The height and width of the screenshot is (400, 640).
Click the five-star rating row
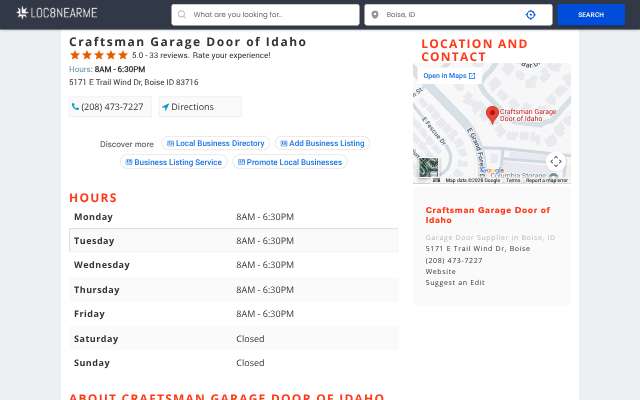(x=99, y=55)
